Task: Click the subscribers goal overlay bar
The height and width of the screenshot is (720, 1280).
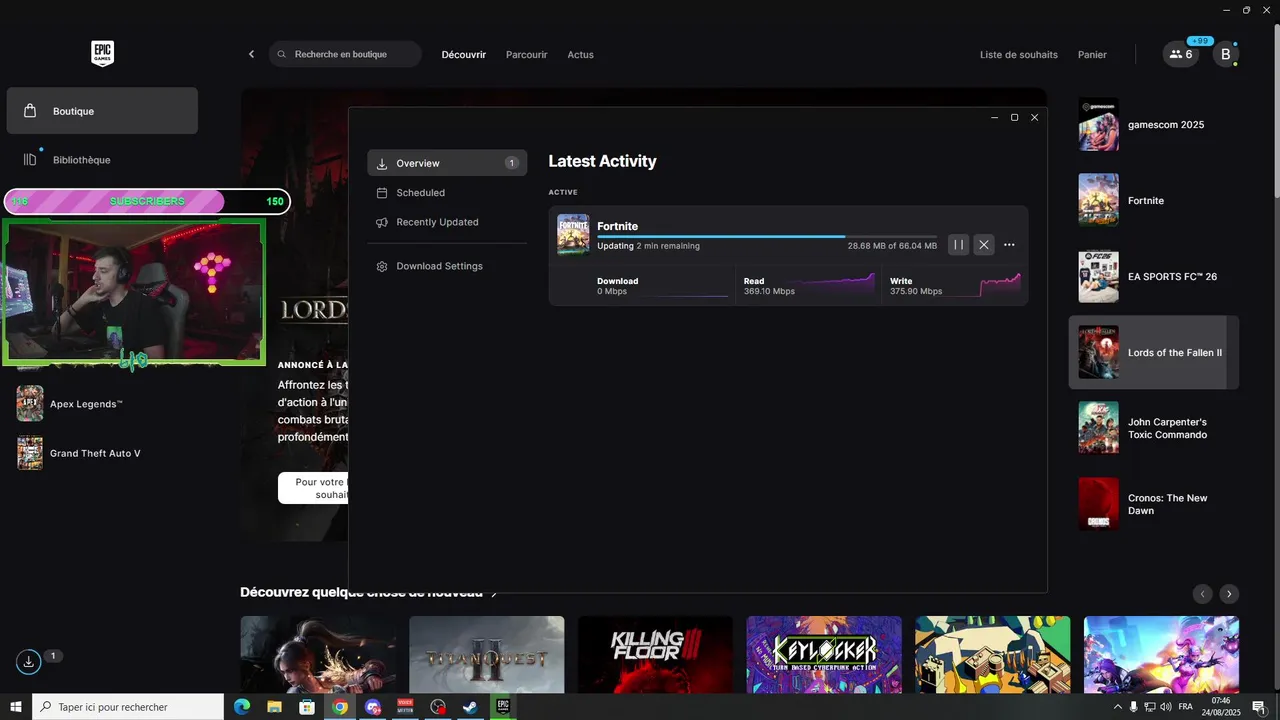Action: coord(147,202)
